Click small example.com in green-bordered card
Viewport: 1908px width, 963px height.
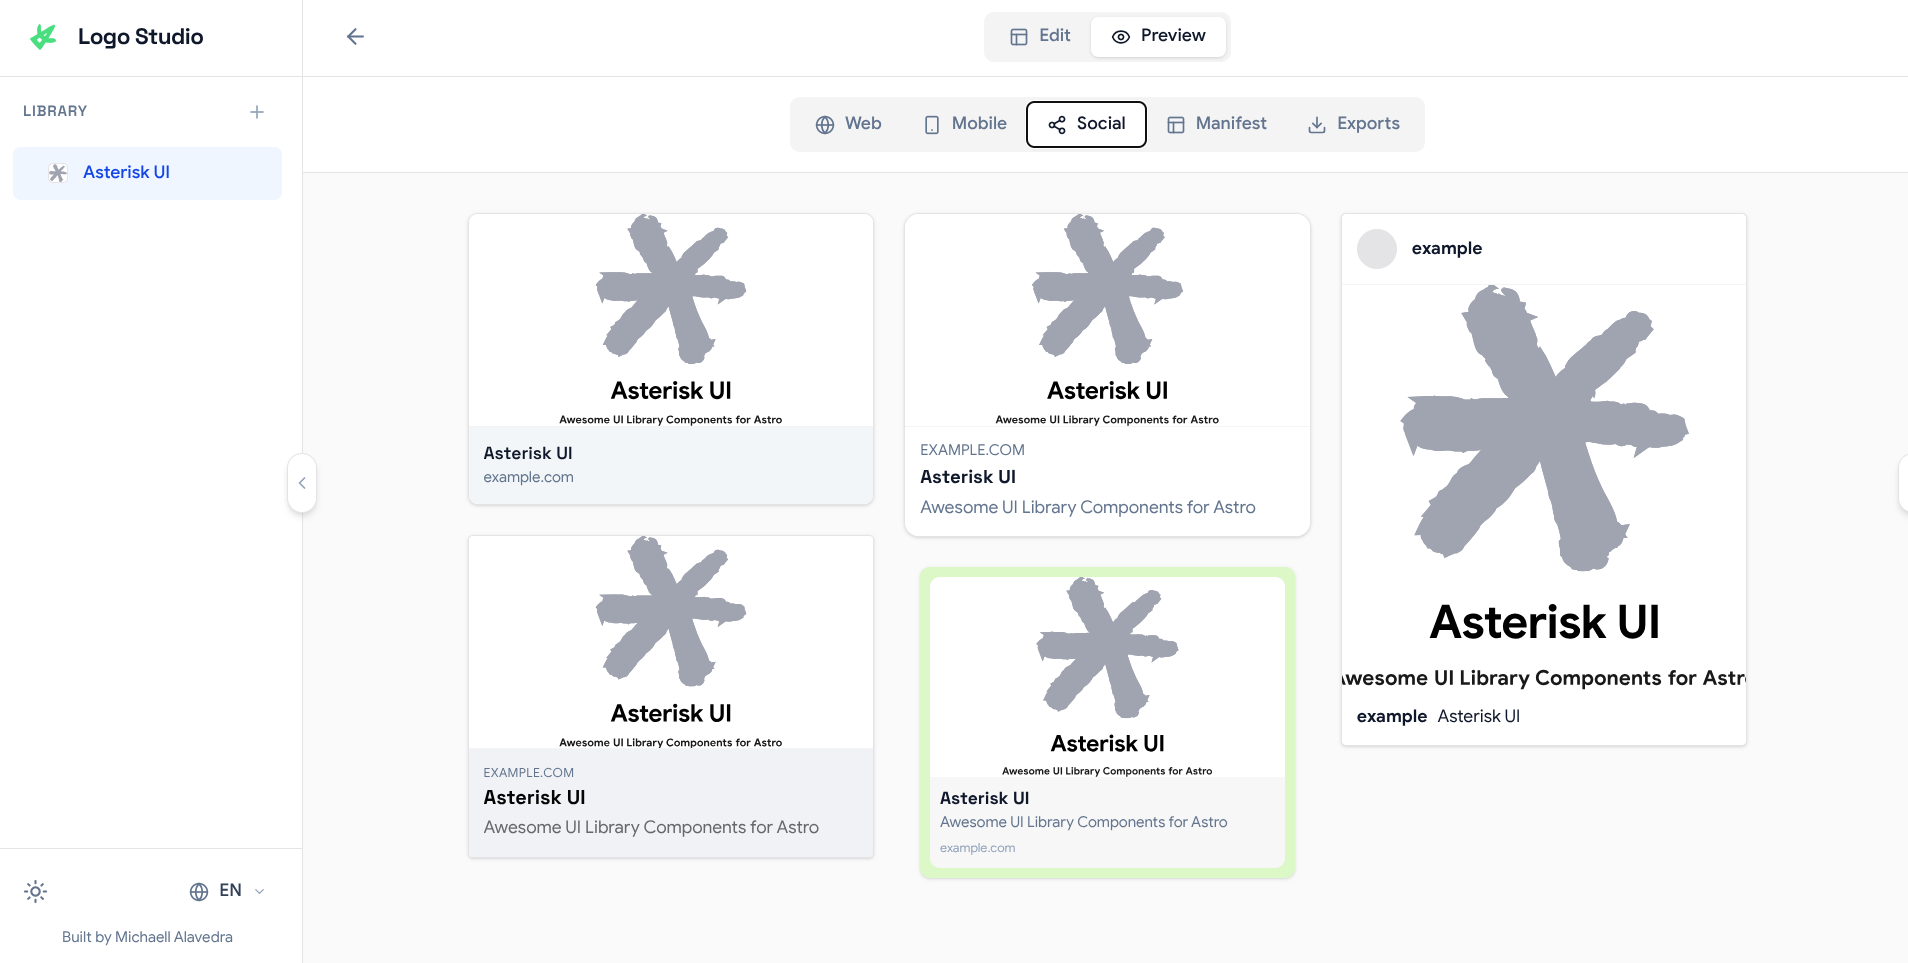(x=977, y=848)
